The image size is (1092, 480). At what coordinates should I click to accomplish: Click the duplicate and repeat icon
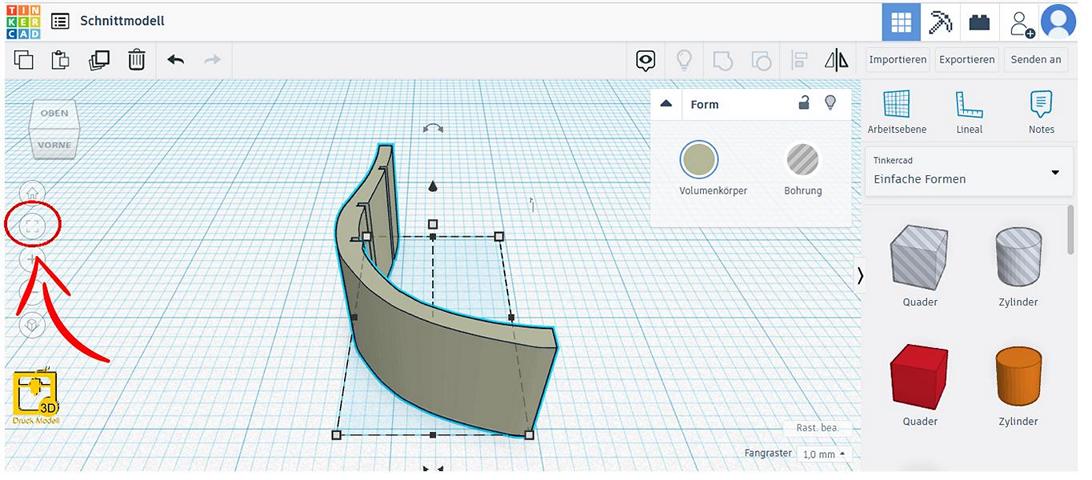[98, 60]
